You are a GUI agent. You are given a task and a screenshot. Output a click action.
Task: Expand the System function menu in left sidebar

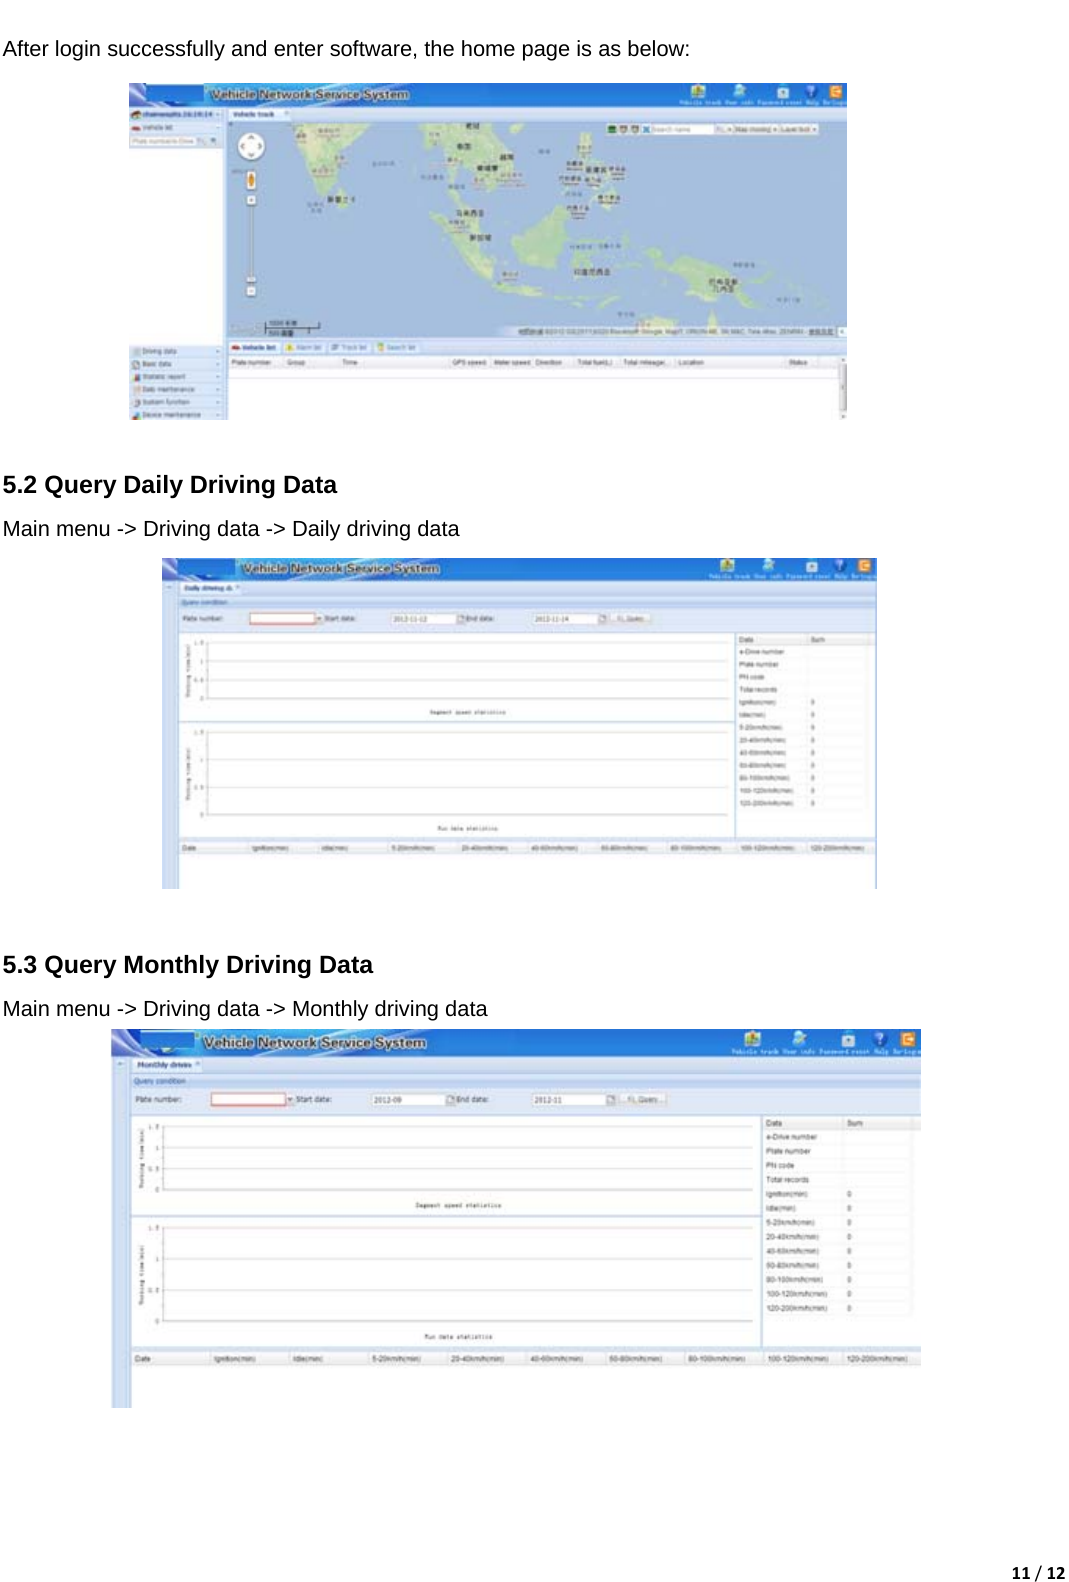176,402
